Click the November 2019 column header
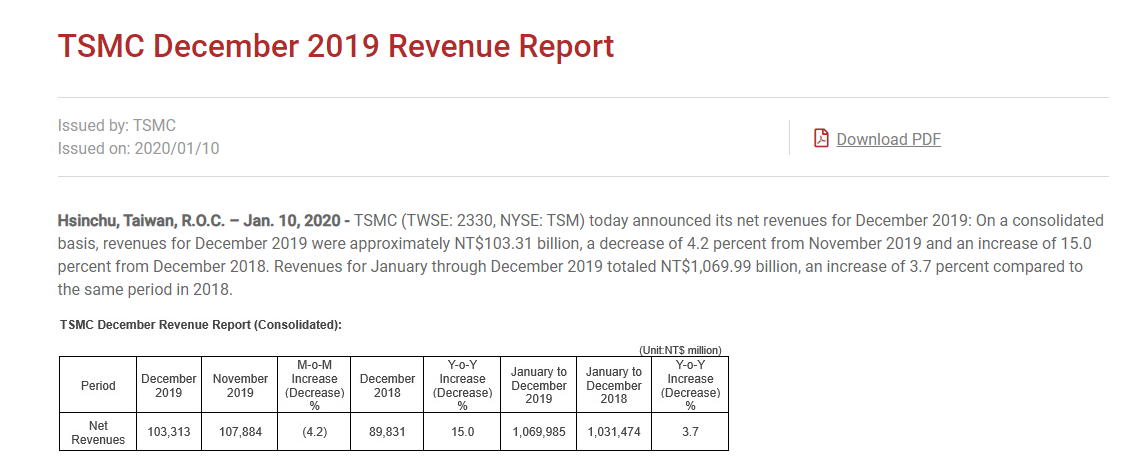Viewport: 1127px width, 476px height. click(240, 385)
